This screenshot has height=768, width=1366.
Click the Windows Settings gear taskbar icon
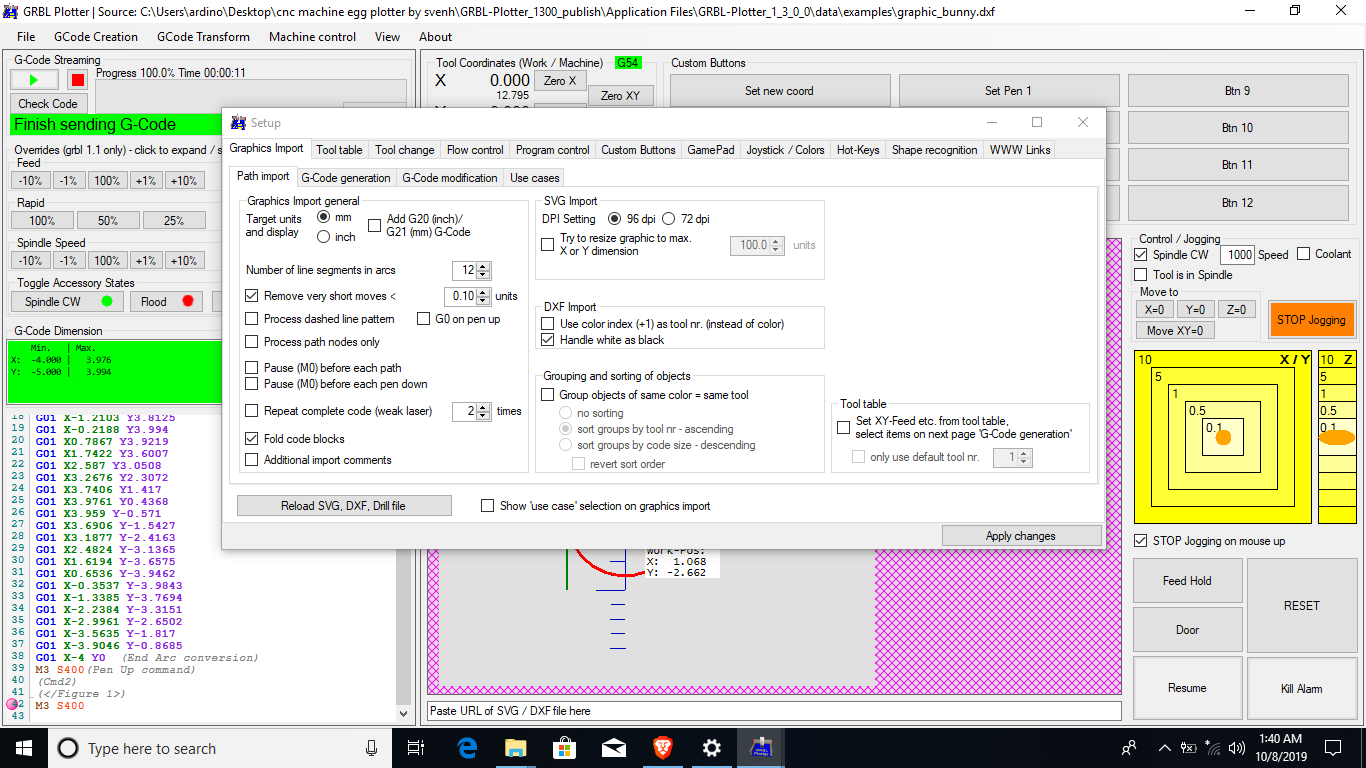(712, 748)
